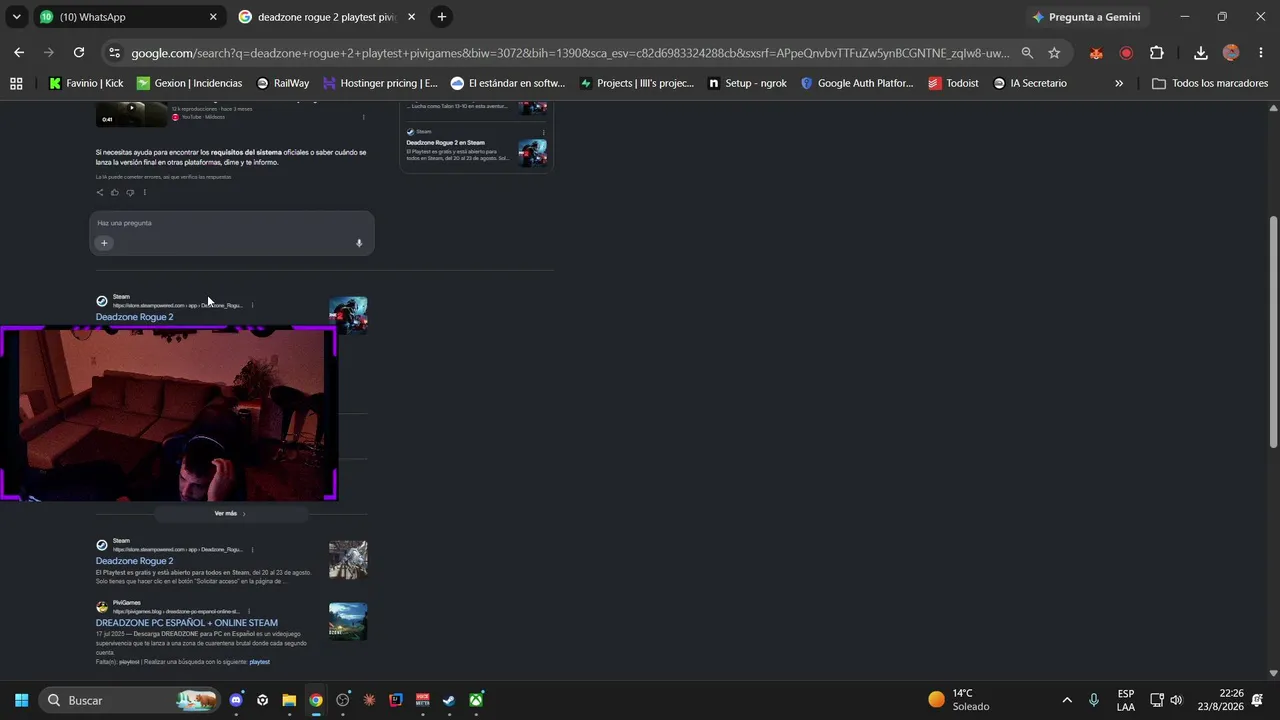Image resolution: width=1280 pixels, height=720 pixels.
Task: Open Unity Hub from the taskbar
Action: (262, 700)
